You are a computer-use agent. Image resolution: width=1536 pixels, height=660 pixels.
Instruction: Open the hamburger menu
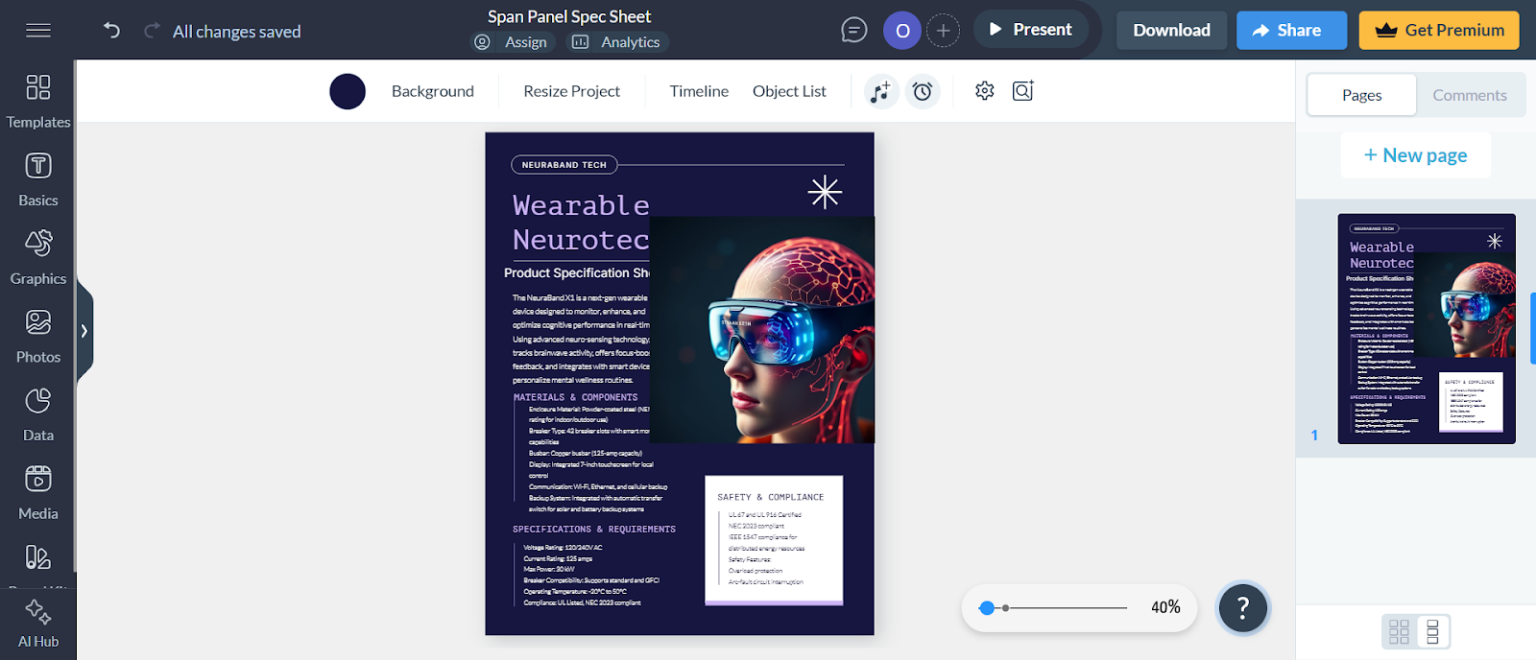point(38,30)
